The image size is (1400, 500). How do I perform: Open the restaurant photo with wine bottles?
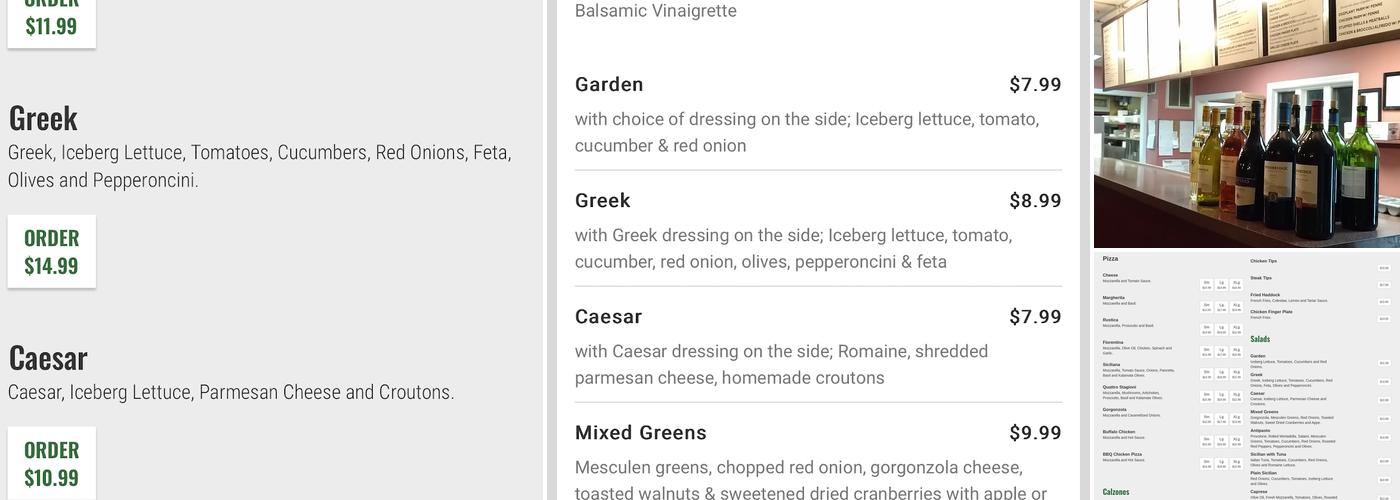(1246, 123)
